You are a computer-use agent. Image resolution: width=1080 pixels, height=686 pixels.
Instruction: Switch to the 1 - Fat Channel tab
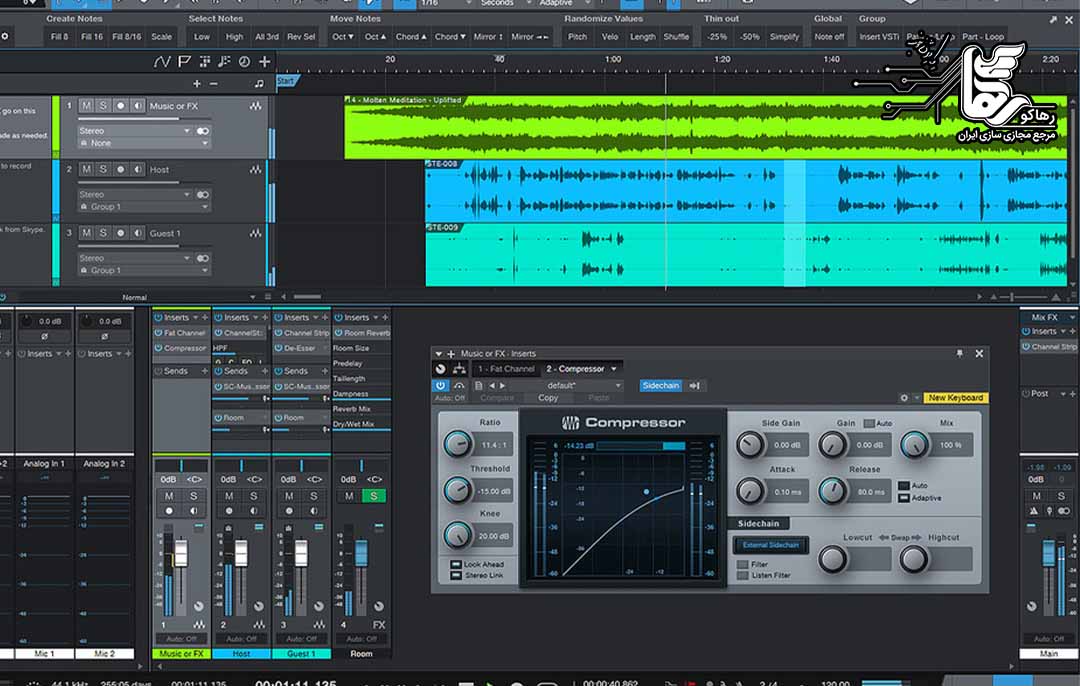coord(506,369)
